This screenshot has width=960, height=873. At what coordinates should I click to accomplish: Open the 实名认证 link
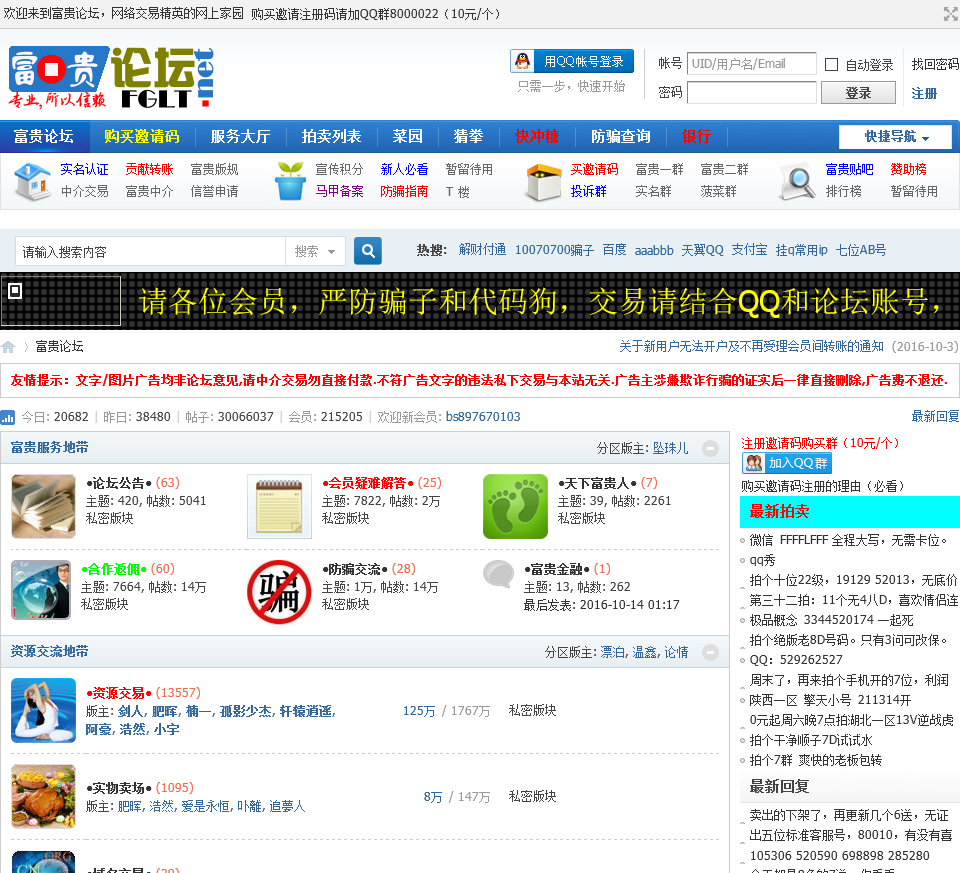(84, 170)
